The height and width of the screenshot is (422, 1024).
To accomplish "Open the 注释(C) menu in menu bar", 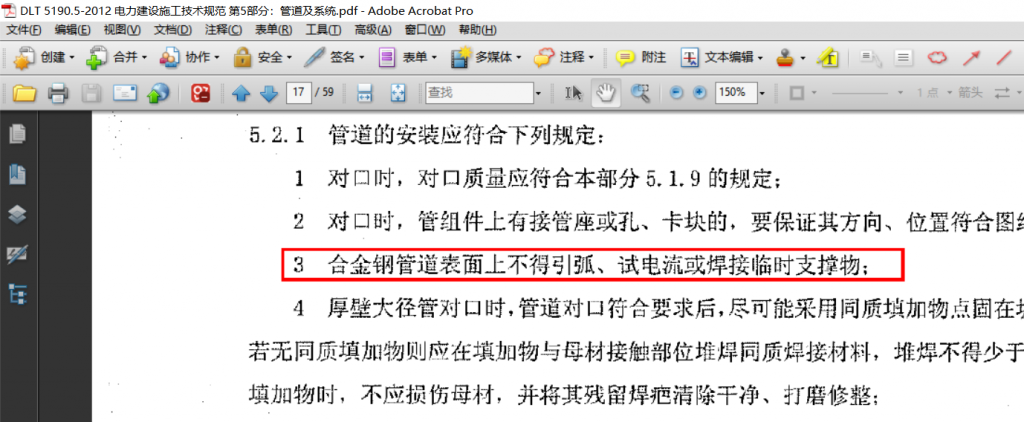I will (223, 30).
